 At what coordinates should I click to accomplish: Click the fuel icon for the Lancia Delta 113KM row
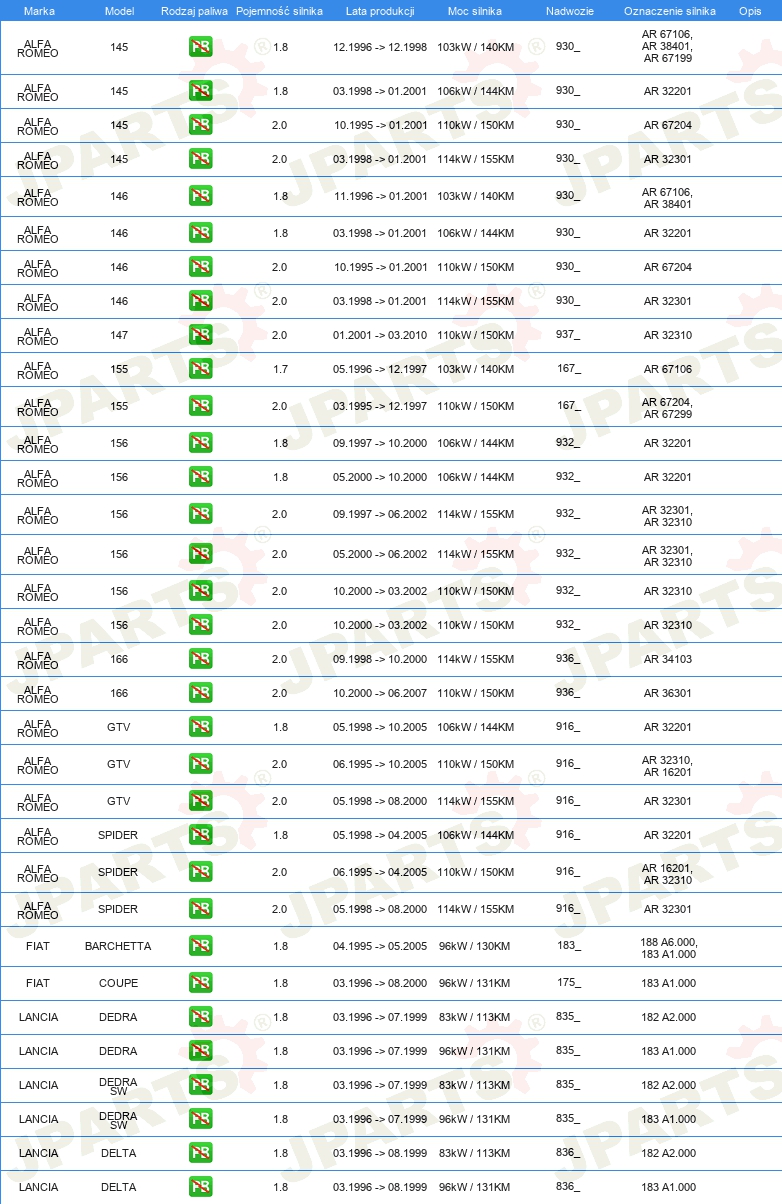[201, 1153]
